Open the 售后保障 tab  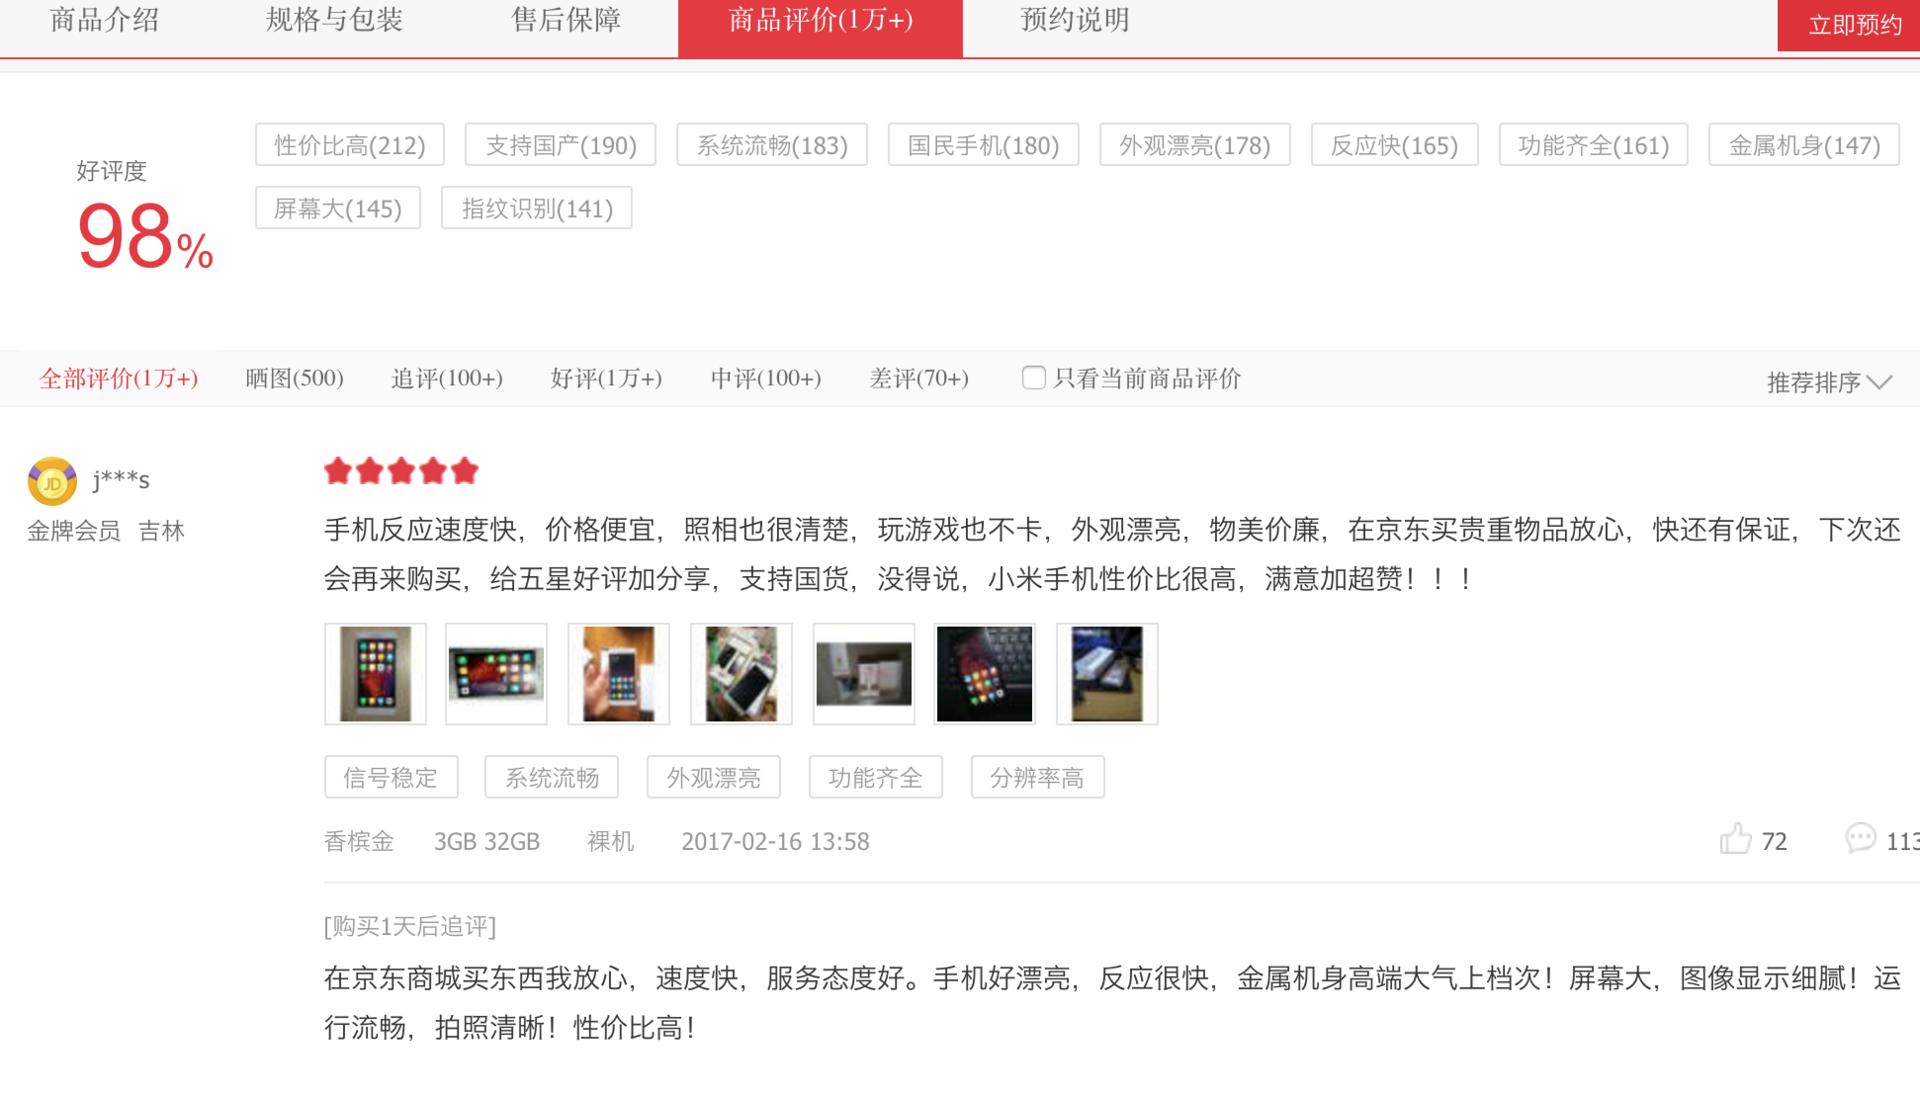(566, 20)
